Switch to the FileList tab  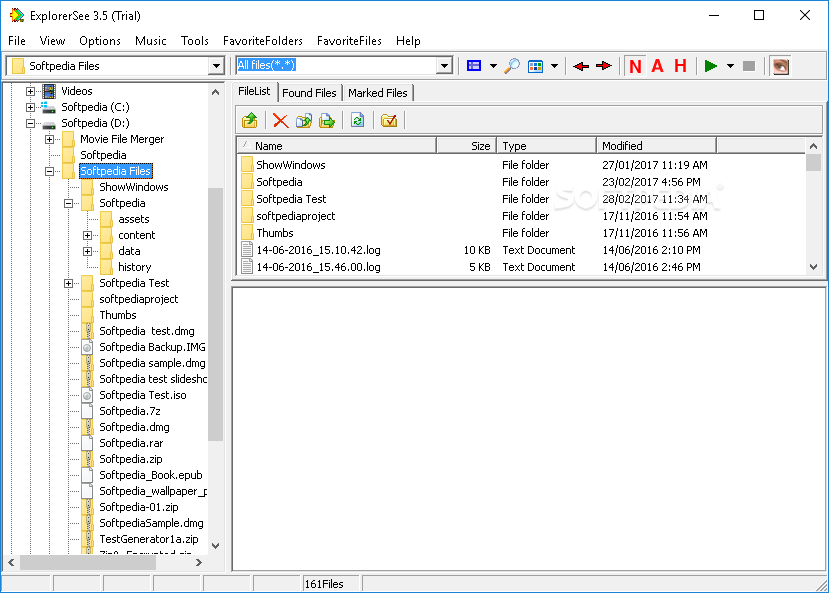click(x=254, y=91)
